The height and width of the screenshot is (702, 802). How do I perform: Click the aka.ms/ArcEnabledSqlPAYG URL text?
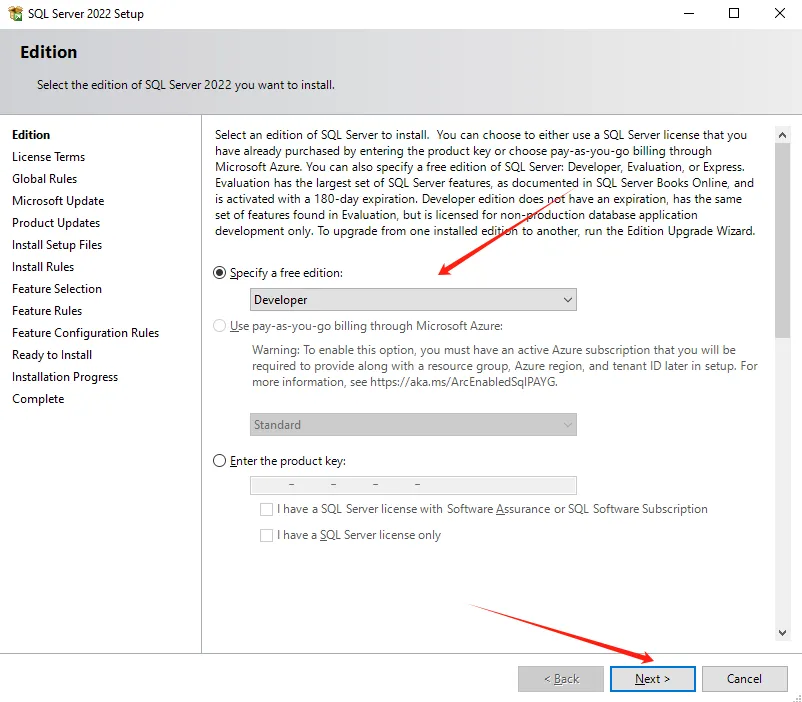pos(463,382)
